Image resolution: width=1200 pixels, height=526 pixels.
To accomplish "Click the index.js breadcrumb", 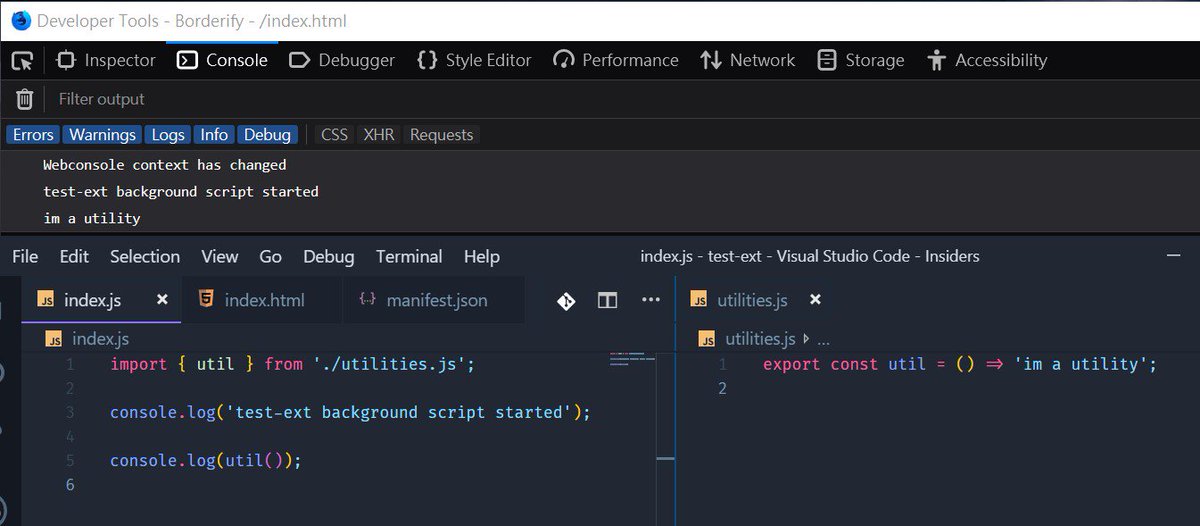I will point(100,339).
